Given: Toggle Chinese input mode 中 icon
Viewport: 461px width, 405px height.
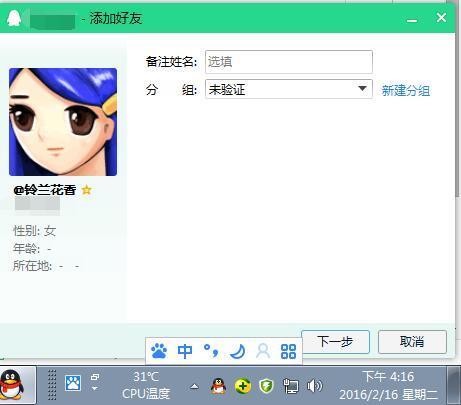Looking at the screenshot, I should point(185,351).
